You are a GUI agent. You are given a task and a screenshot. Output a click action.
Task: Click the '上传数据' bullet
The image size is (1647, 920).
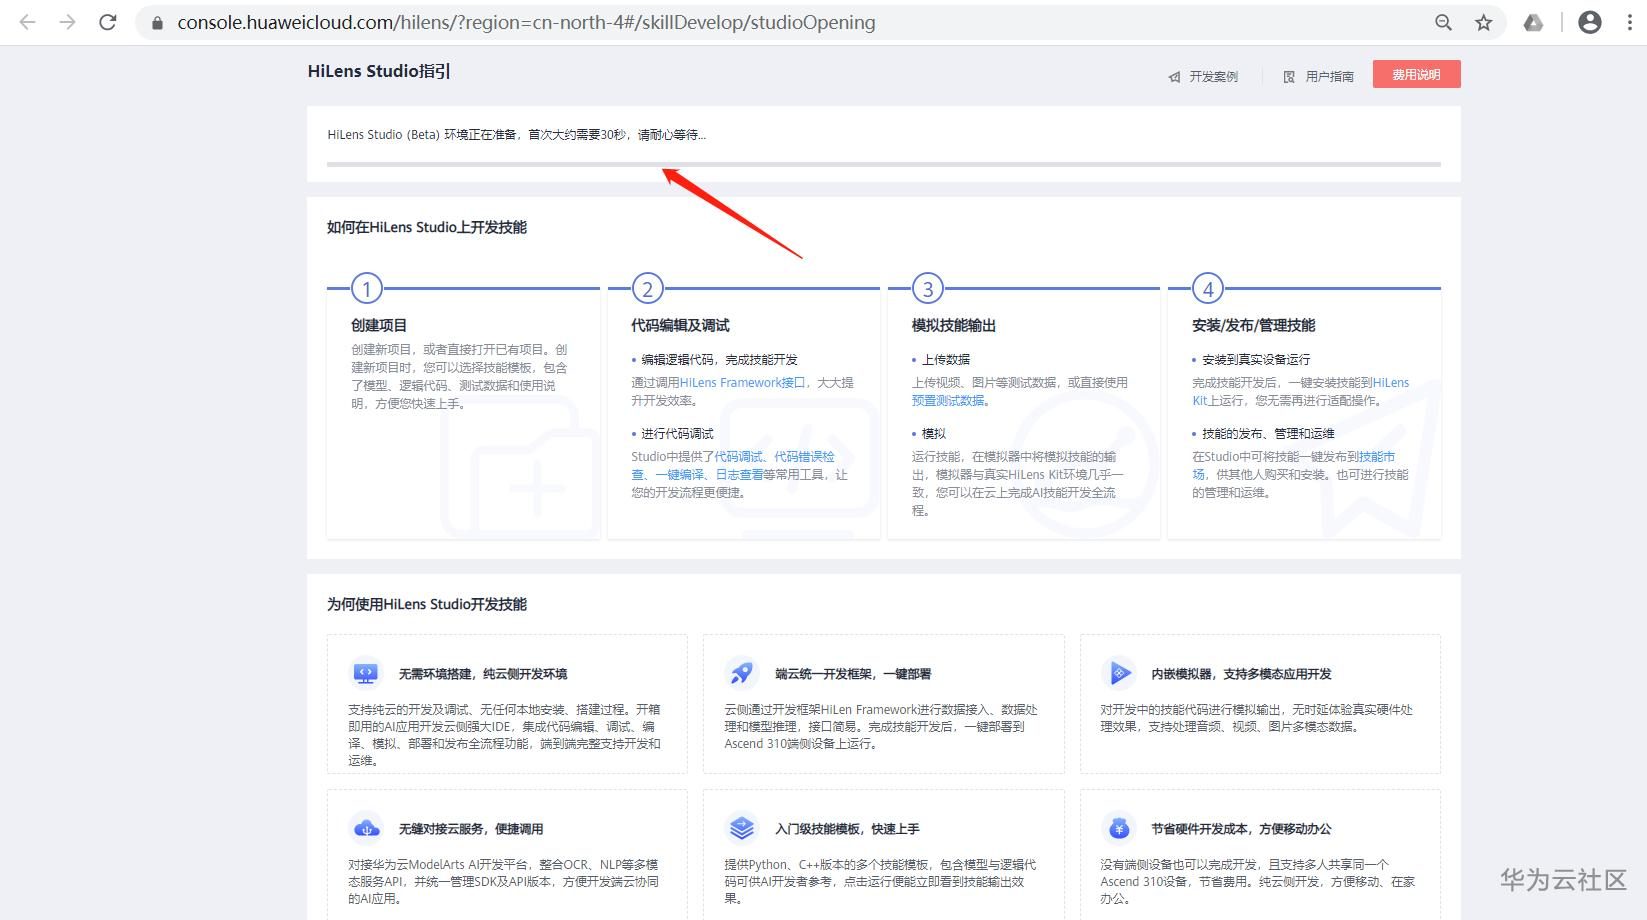(945, 360)
